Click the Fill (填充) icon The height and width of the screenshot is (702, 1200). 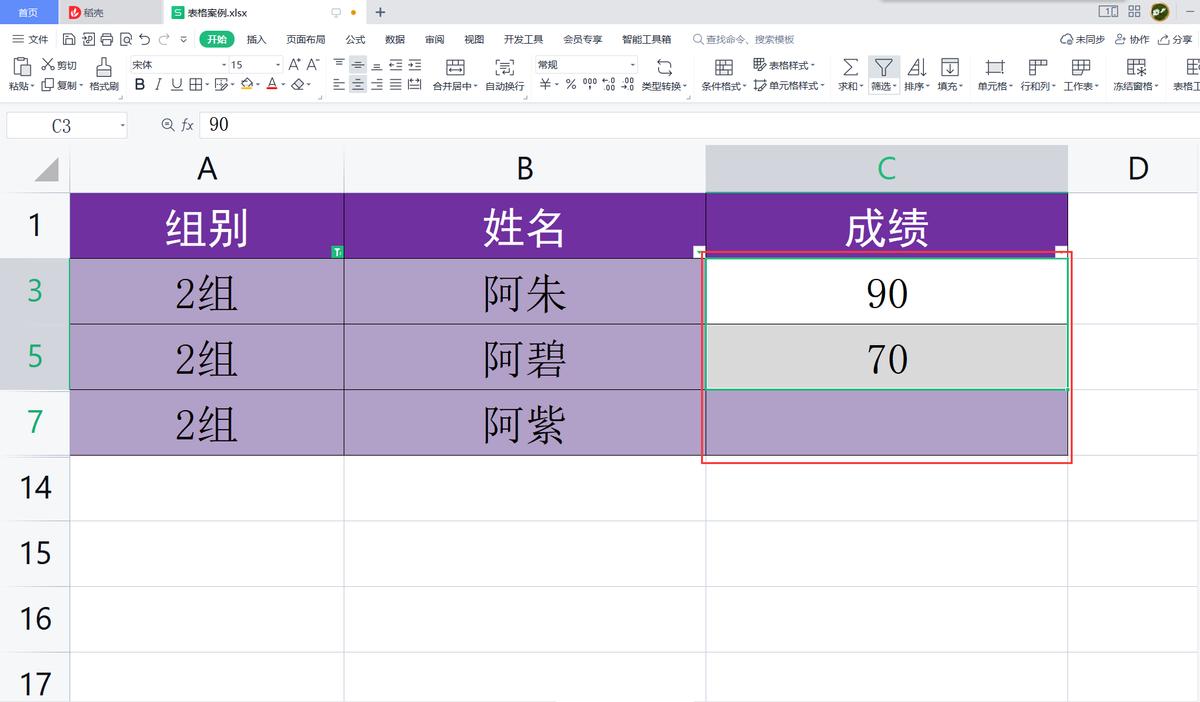coord(950,68)
